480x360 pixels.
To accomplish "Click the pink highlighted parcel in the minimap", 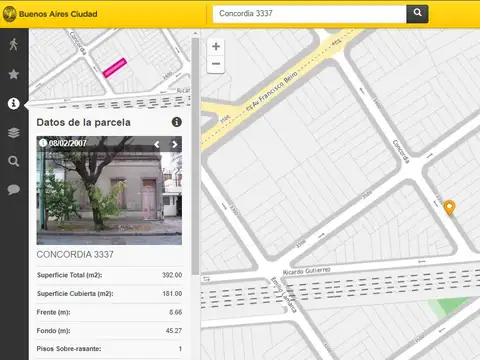I will (x=115, y=68).
